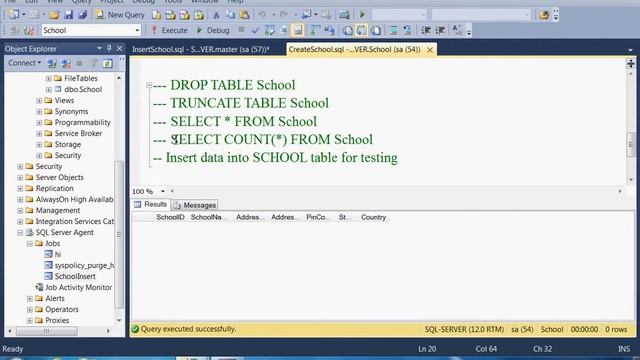Click the Country column header
Image resolution: width=640 pixels, height=360 pixels.
coord(373,218)
